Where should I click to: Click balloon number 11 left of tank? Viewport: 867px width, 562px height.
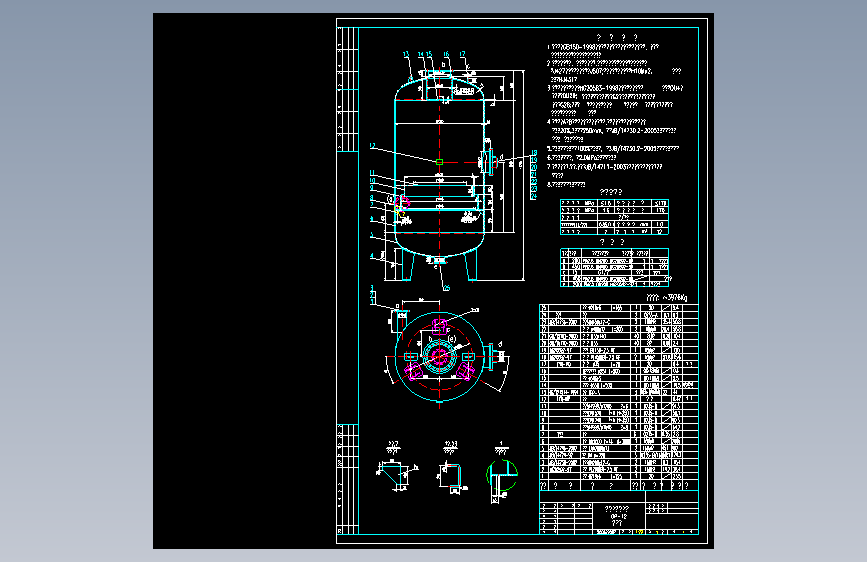point(373,173)
